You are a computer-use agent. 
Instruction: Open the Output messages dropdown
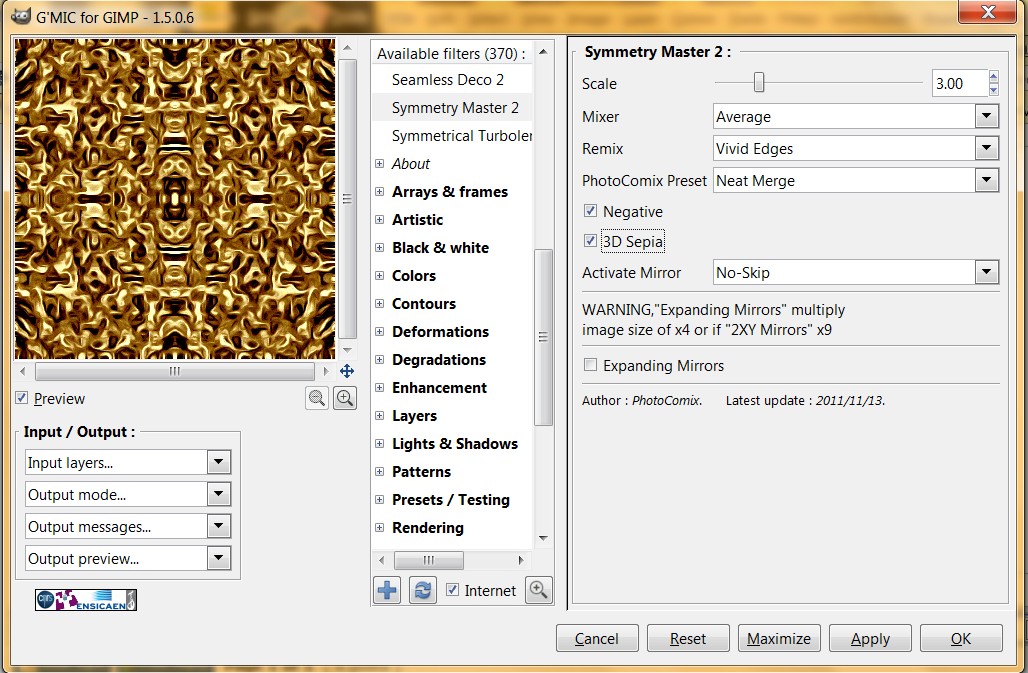click(x=128, y=526)
